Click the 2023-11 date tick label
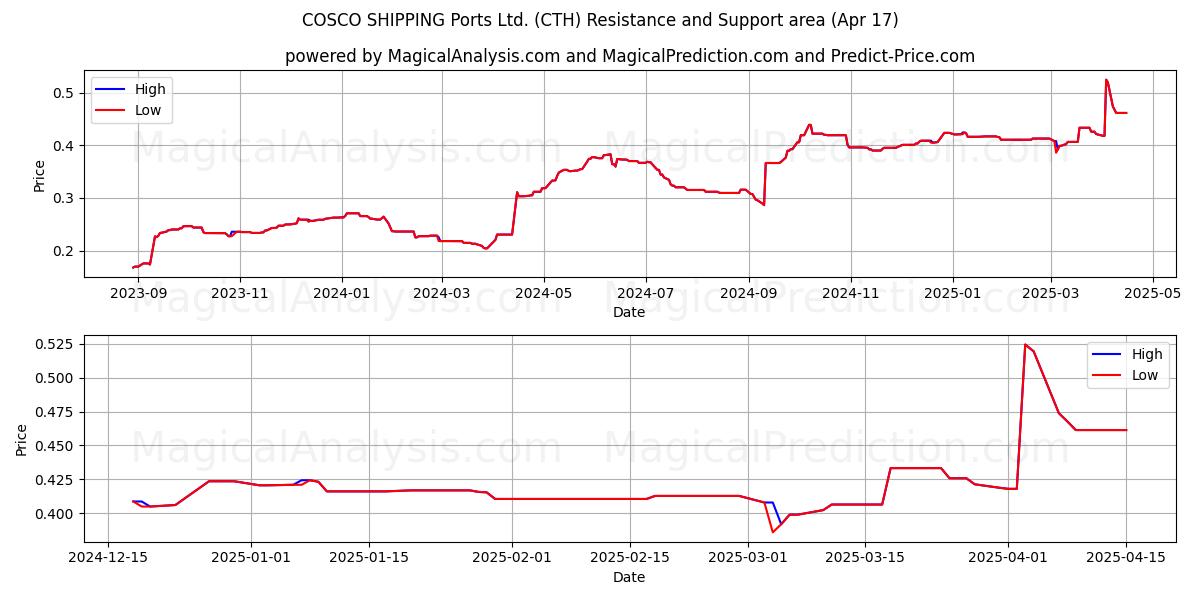This screenshot has width=1200, height=600. point(240,293)
